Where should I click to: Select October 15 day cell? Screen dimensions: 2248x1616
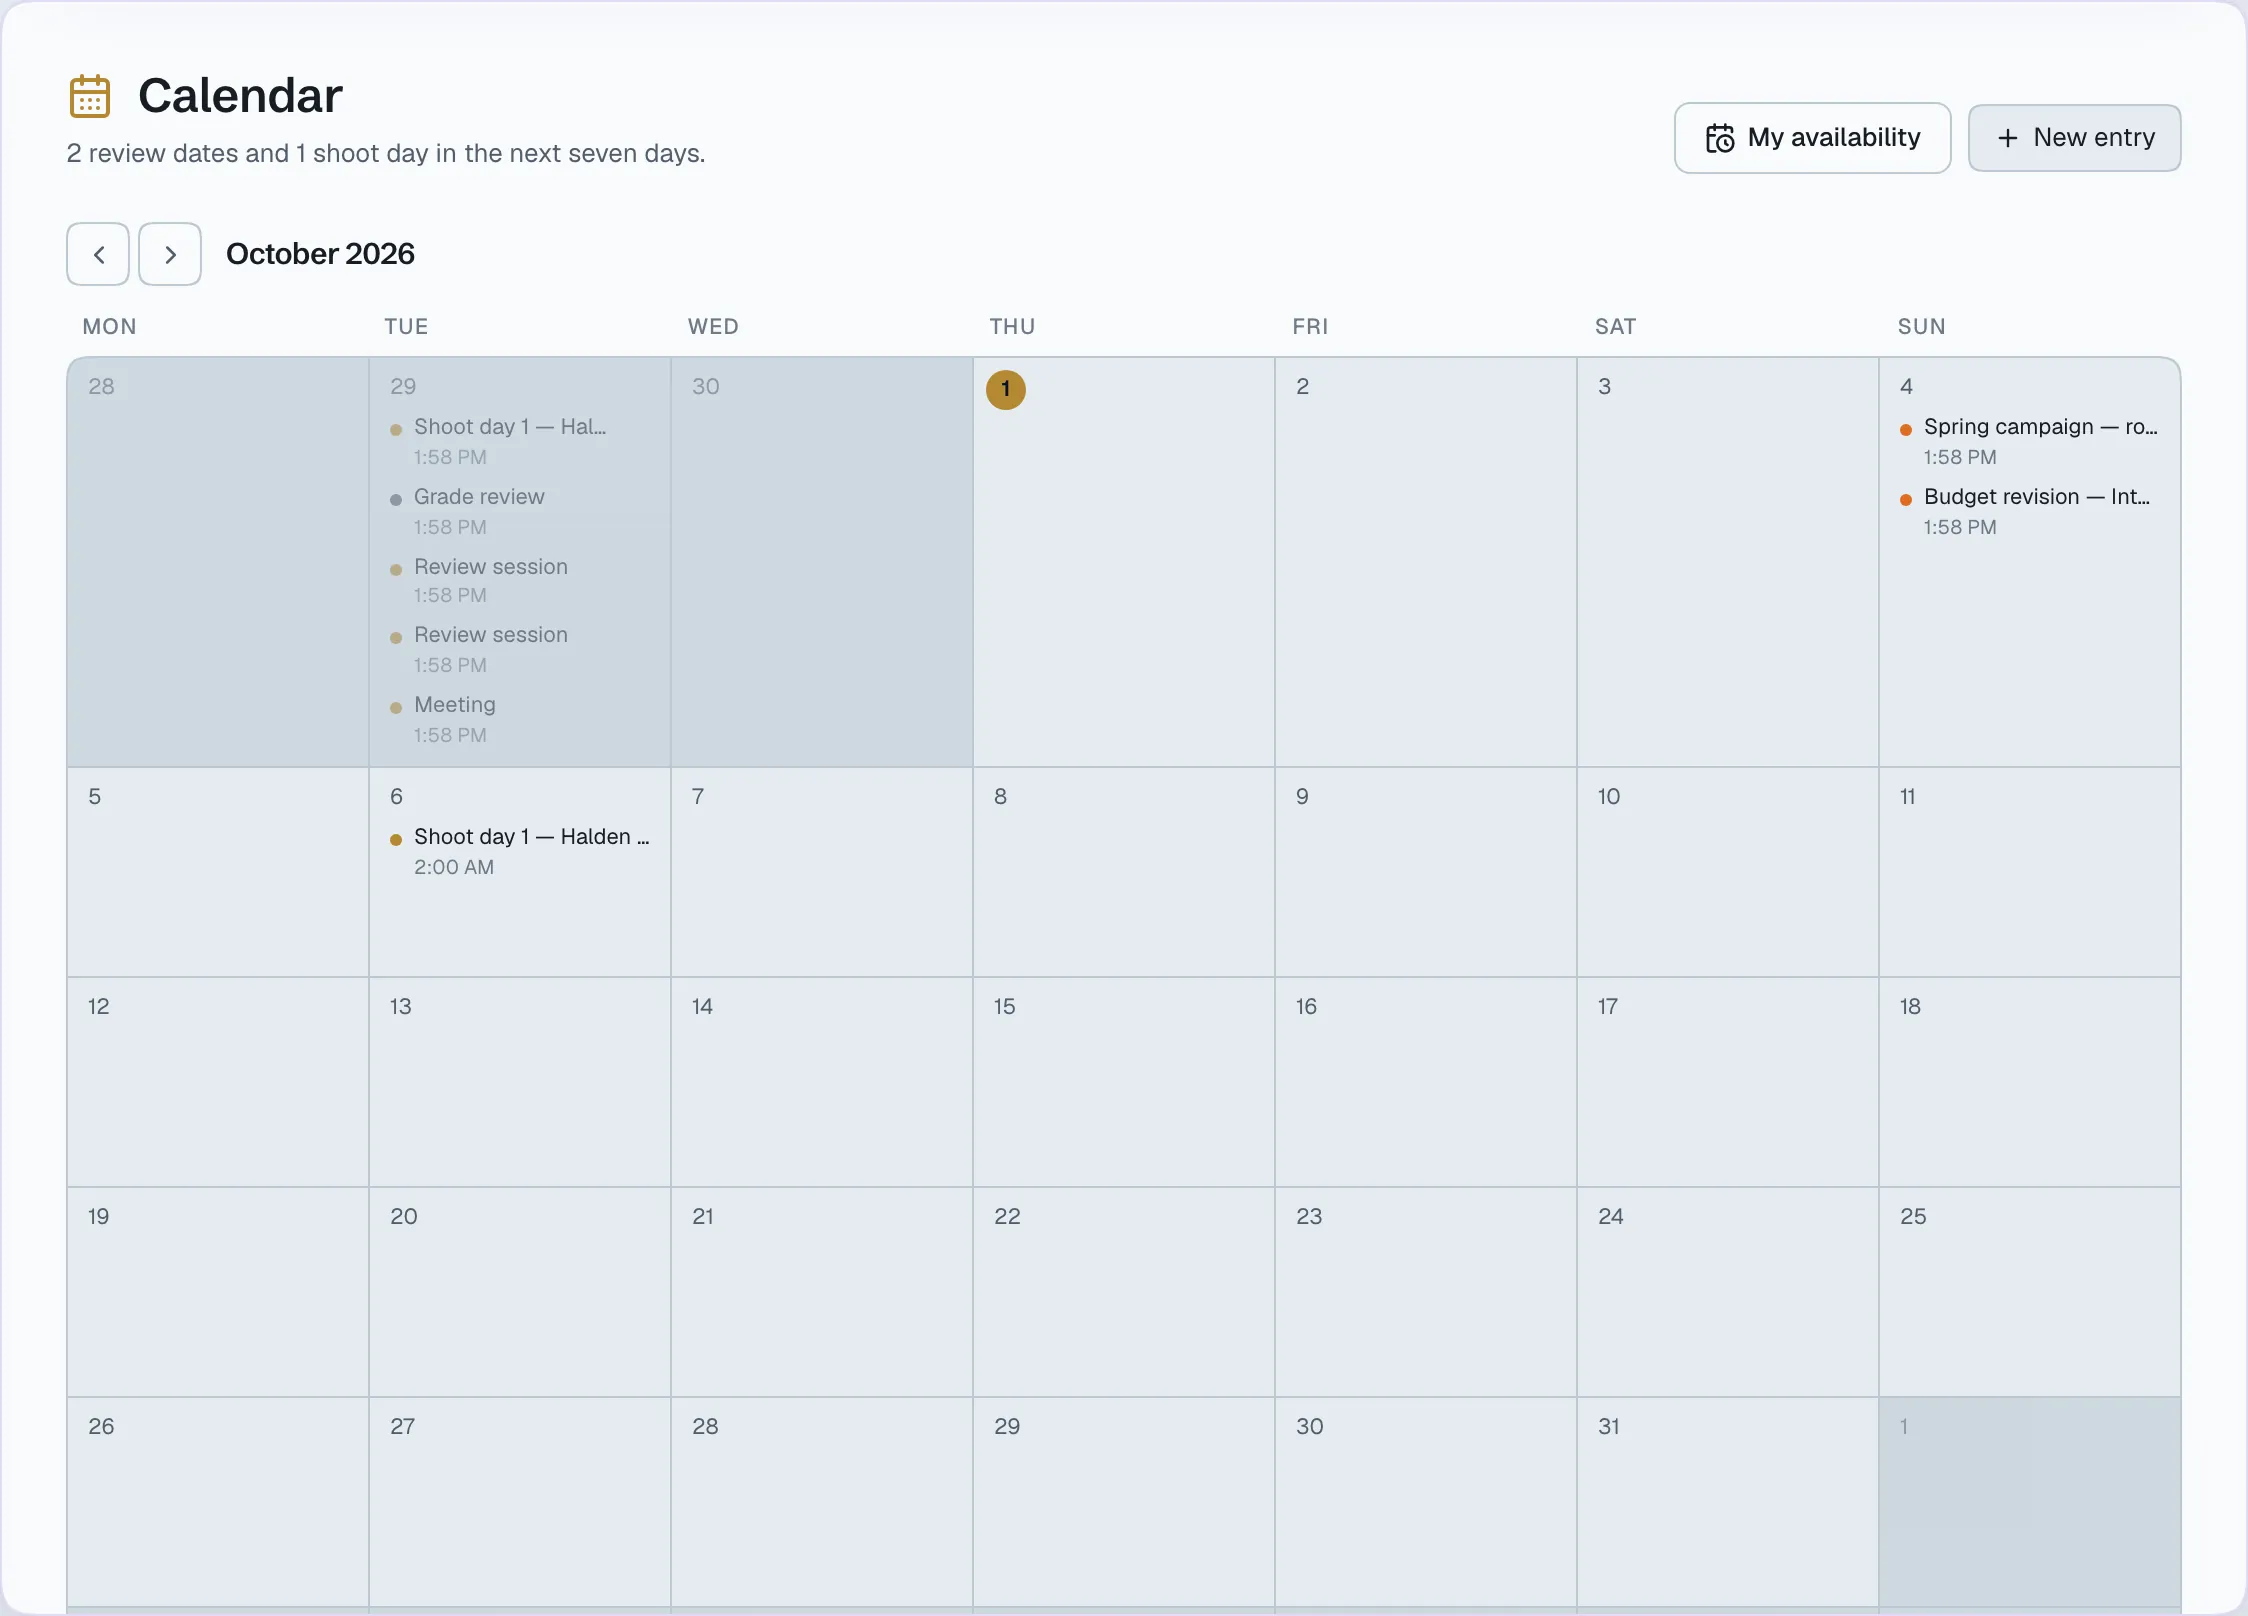(1124, 1082)
